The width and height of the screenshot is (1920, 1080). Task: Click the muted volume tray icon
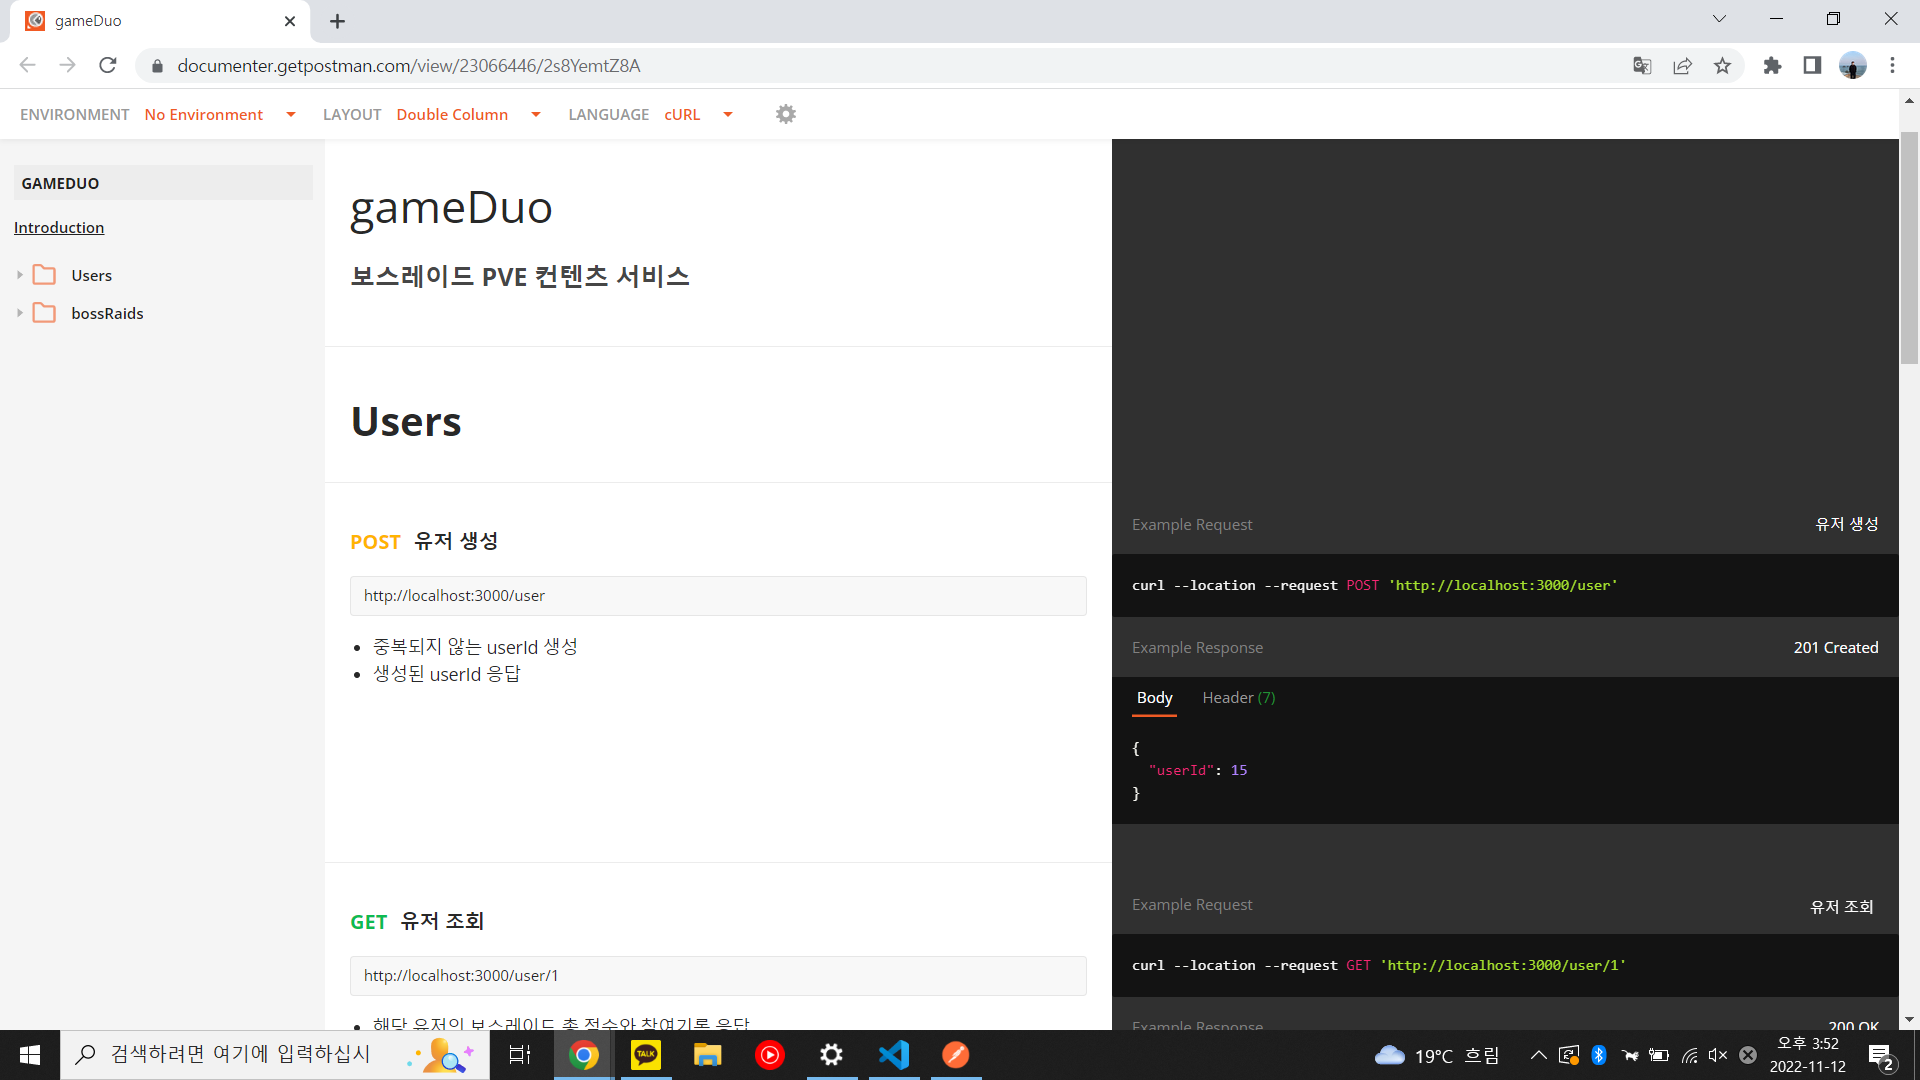[1718, 1055]
